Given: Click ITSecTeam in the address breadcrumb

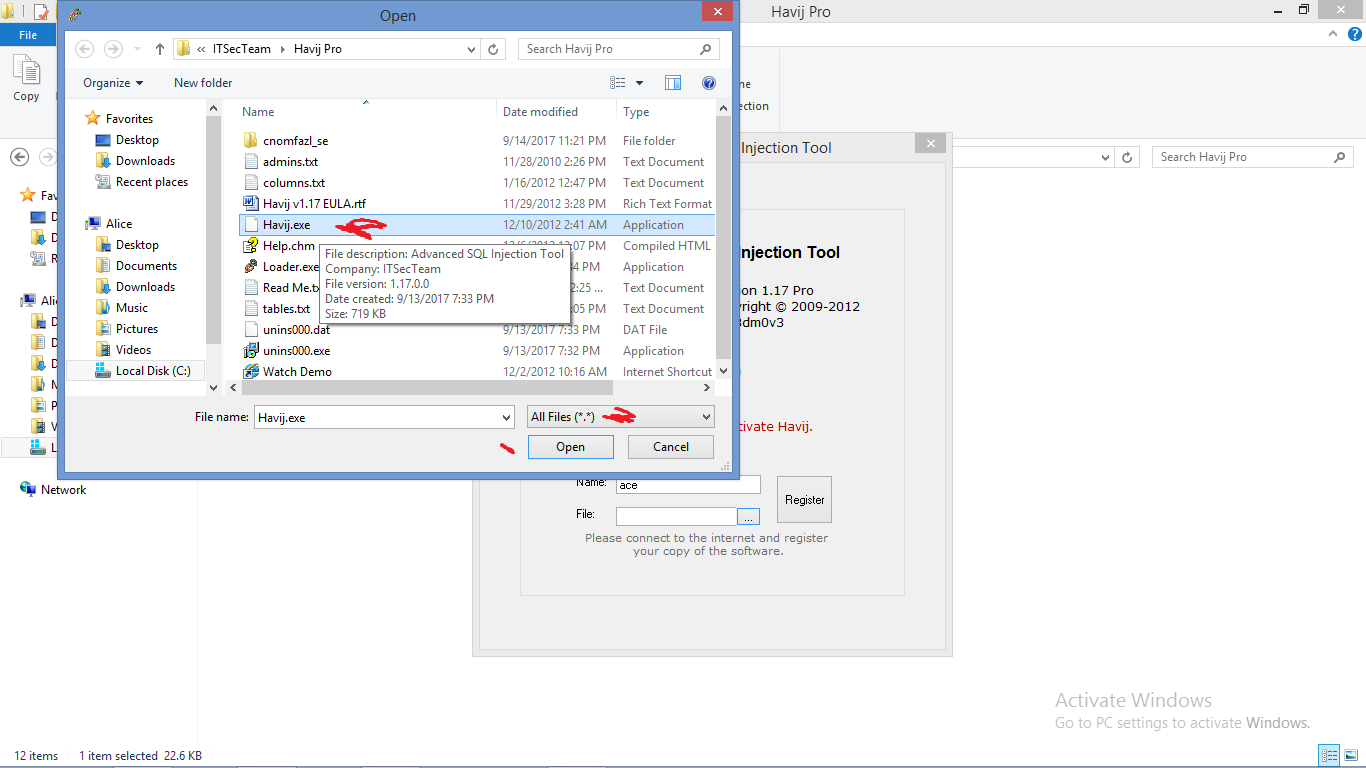Looking at the screenshot, I should [x=242, y=49].
